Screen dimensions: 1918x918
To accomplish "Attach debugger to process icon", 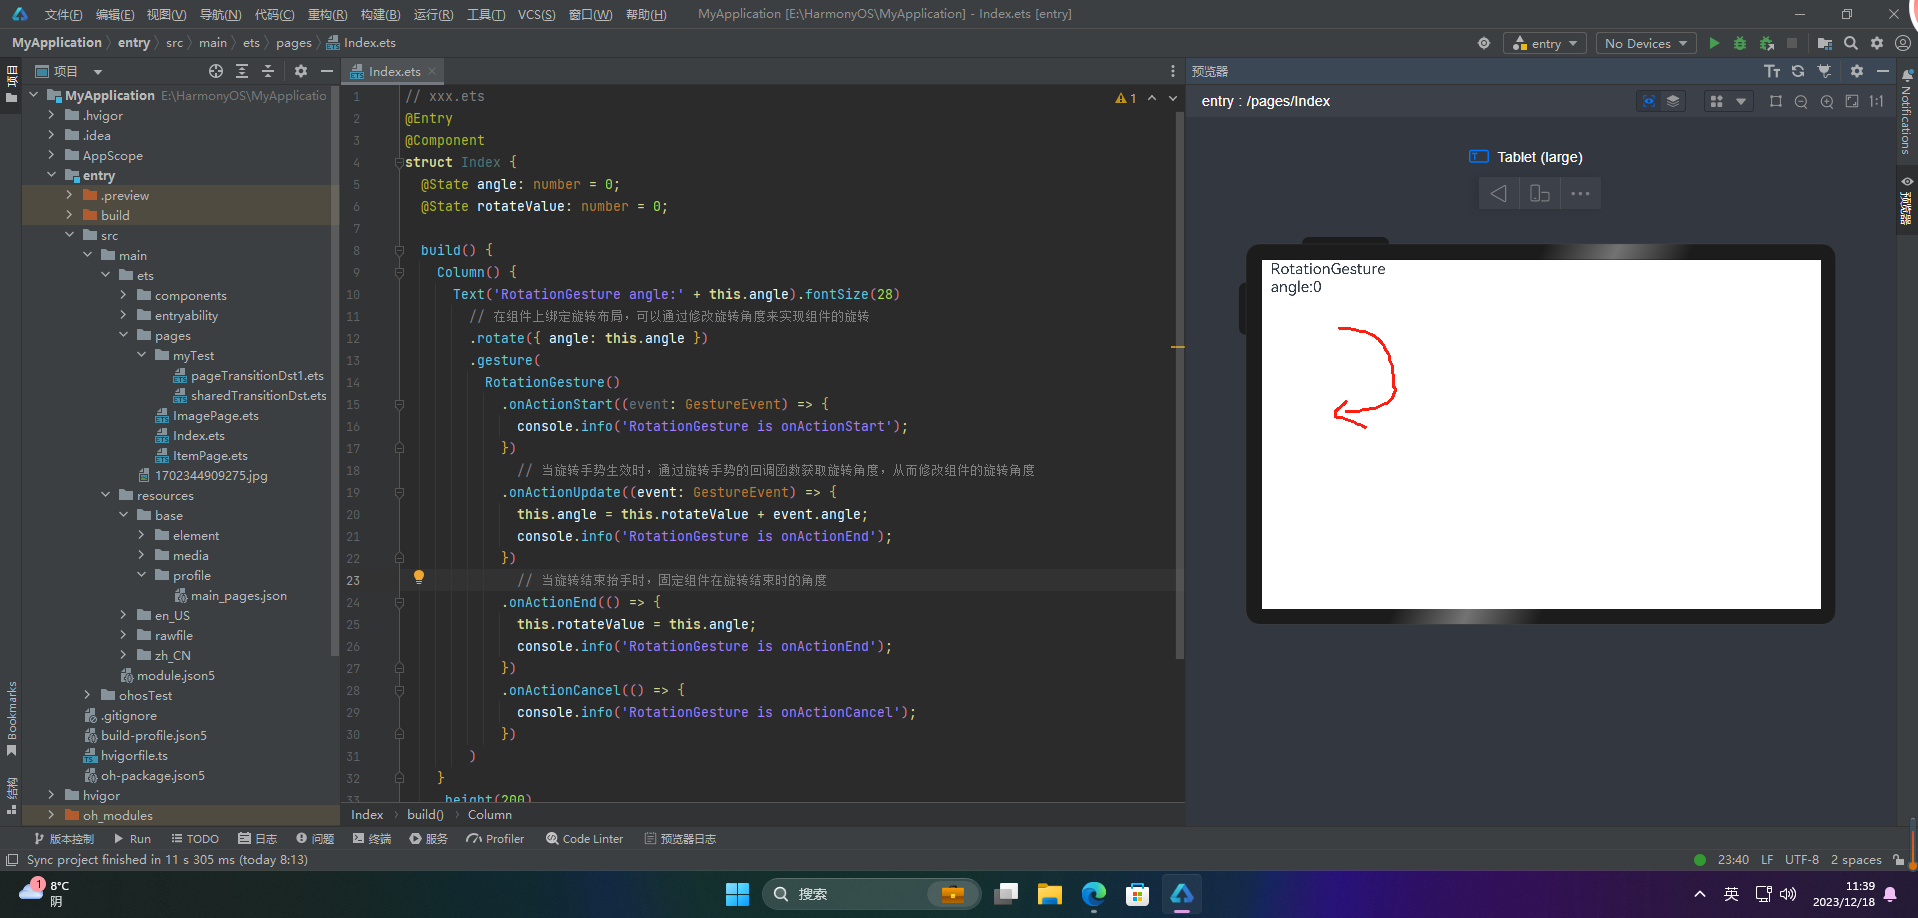I will [x=1767, y=43].
